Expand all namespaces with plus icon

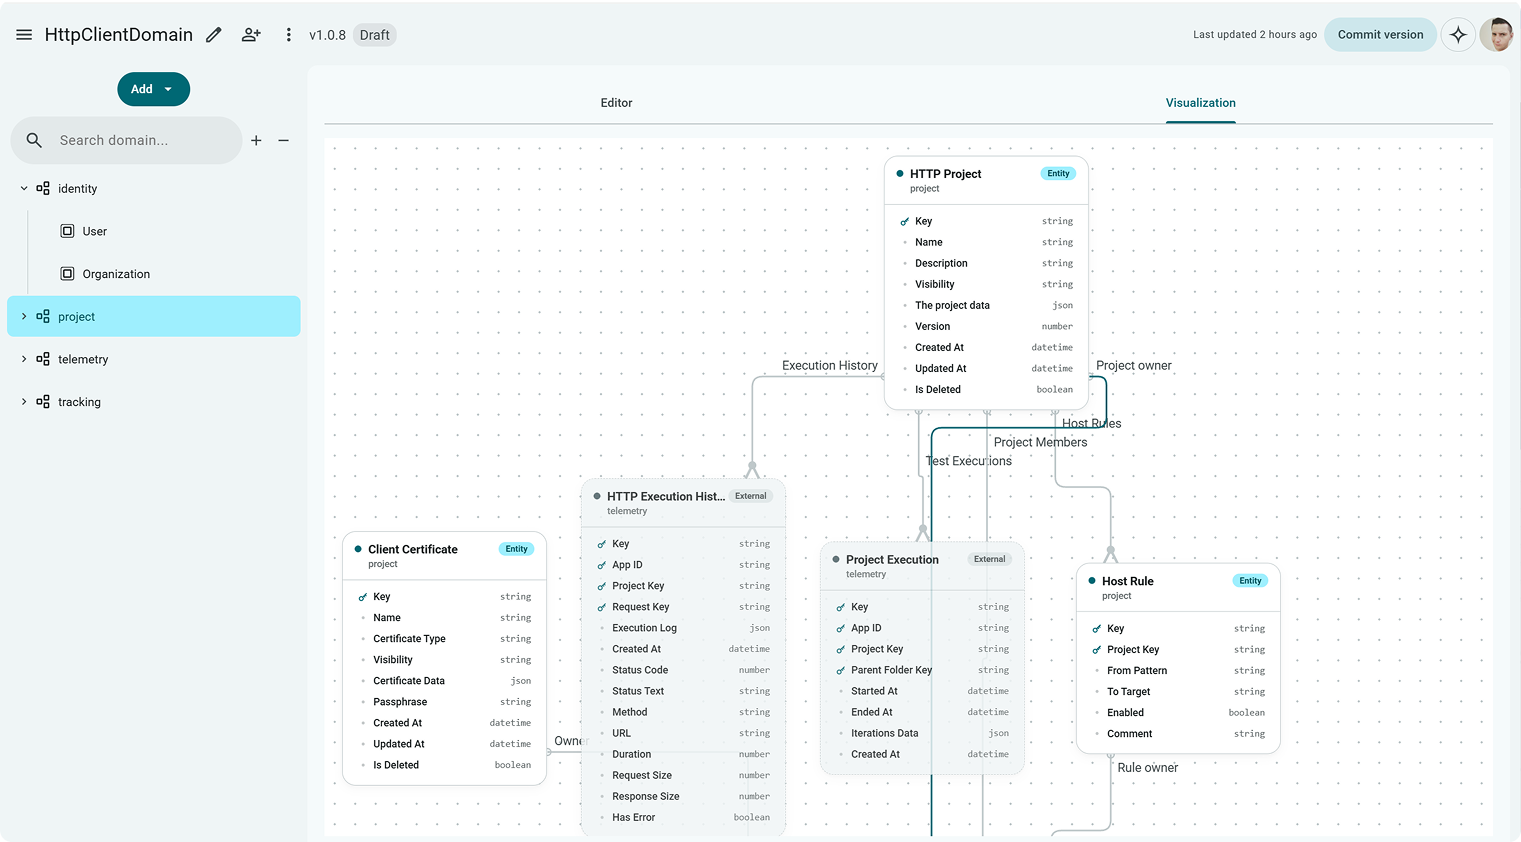(256, 141)
